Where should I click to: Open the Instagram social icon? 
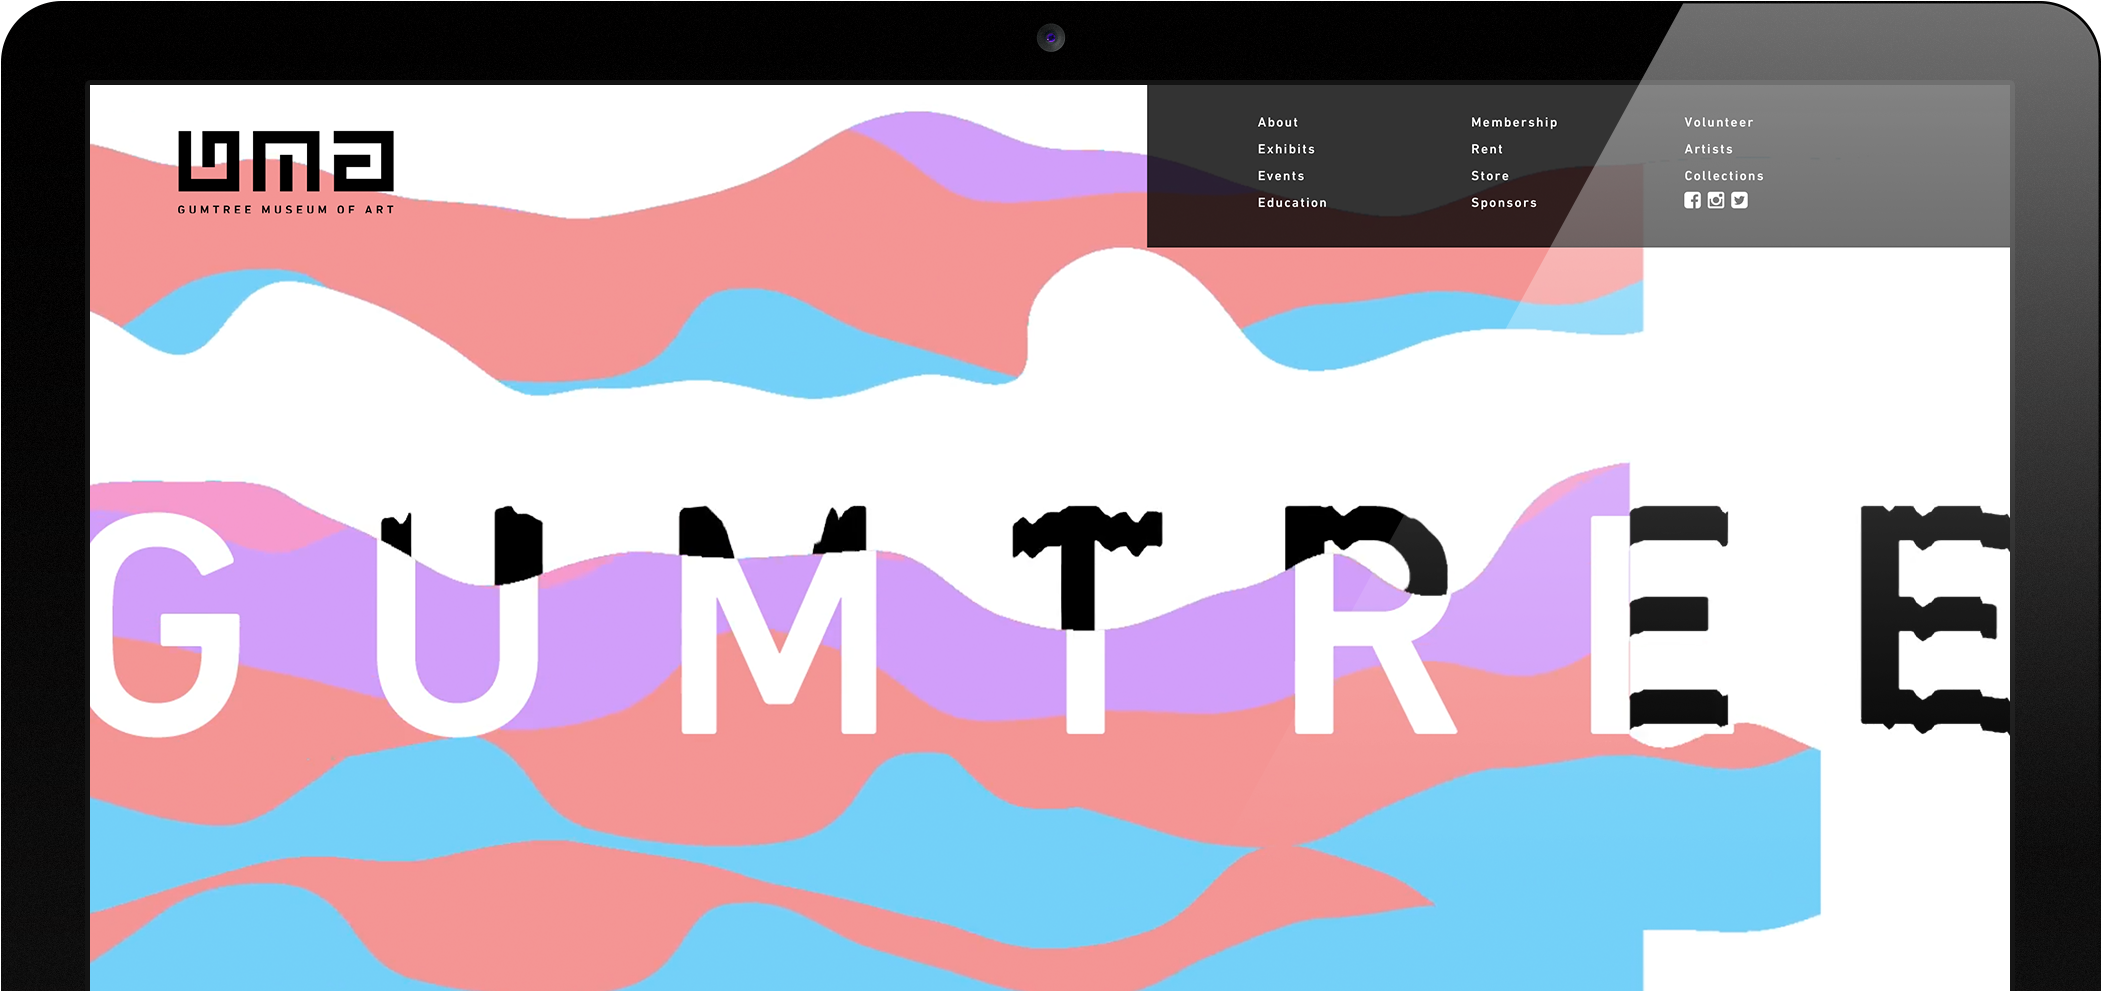(1716, 200)
